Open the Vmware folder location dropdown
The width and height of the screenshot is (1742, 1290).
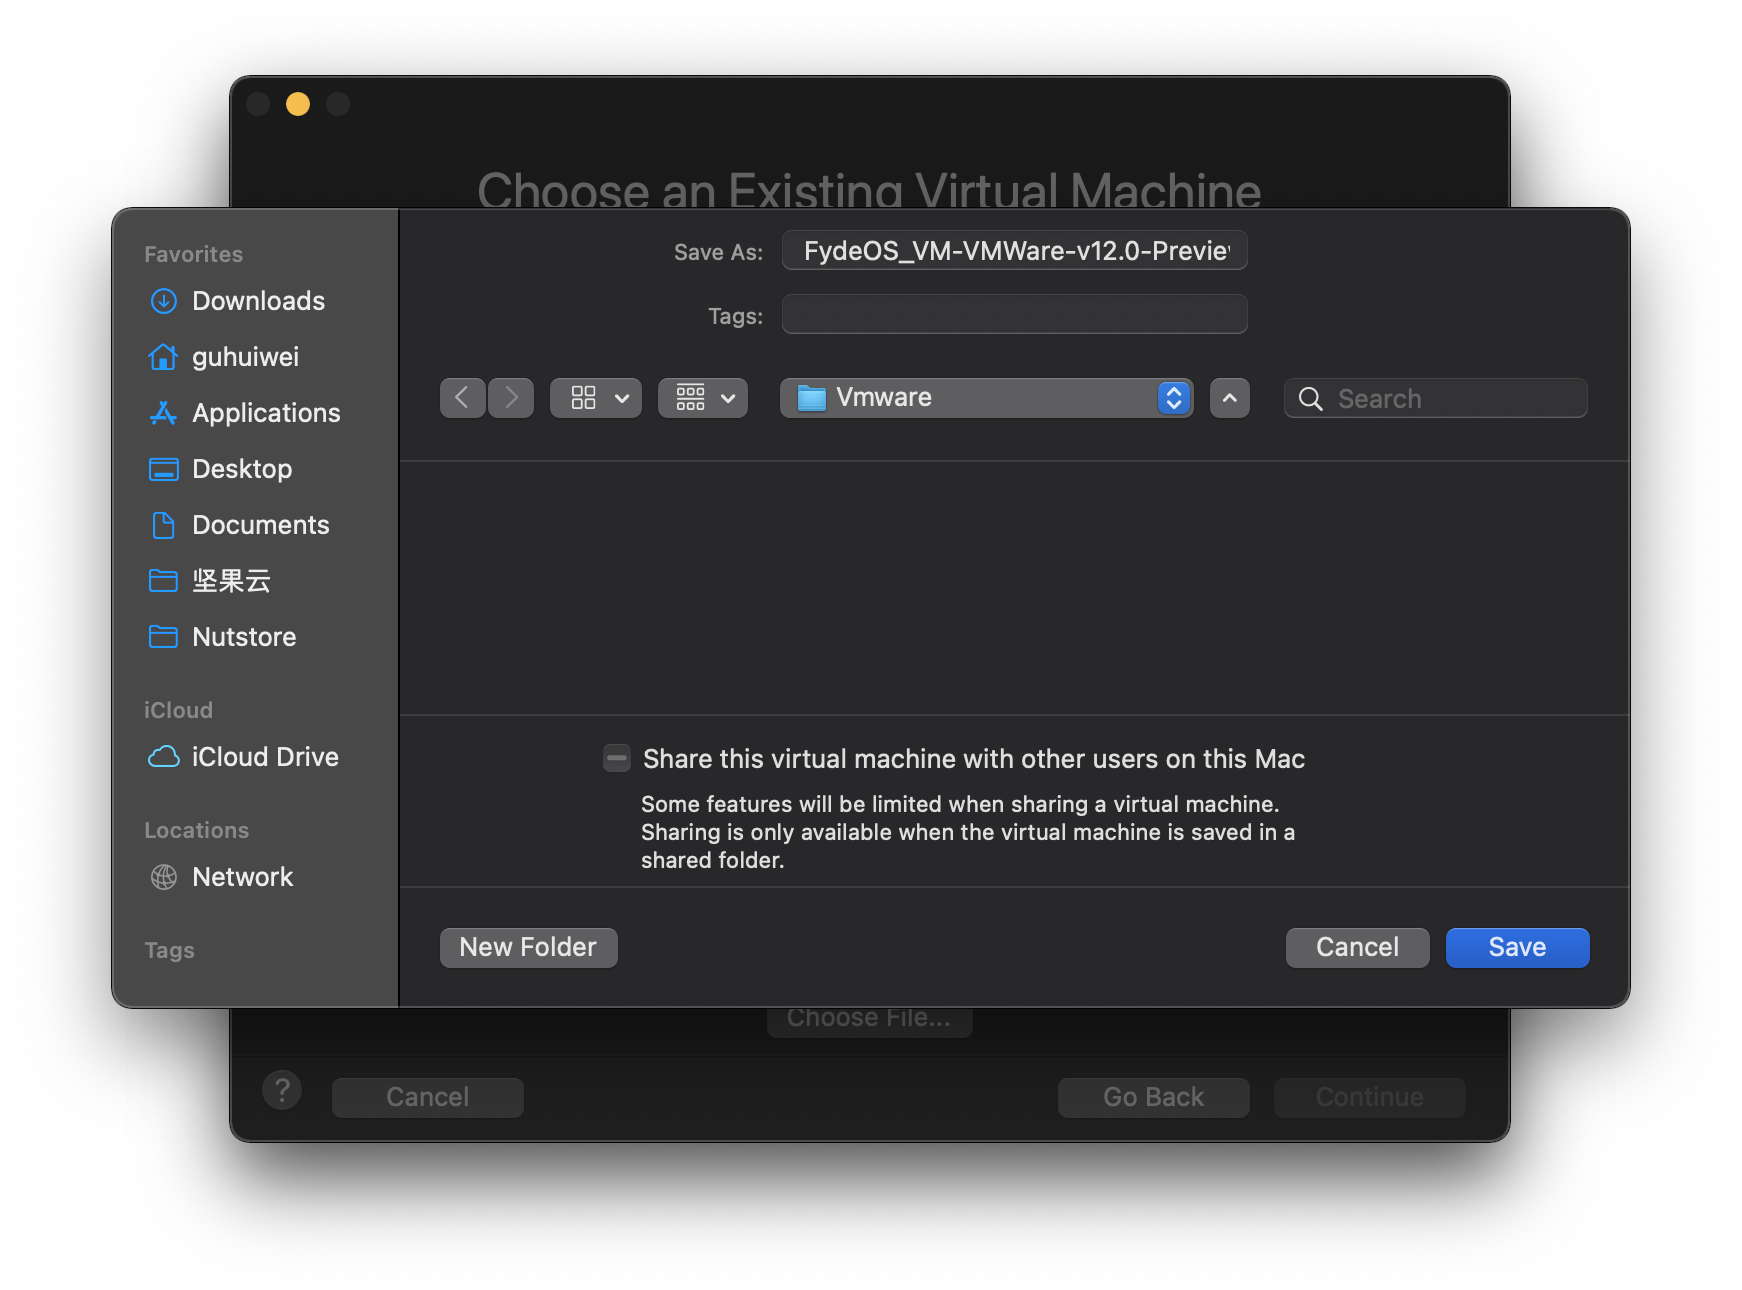985,398
